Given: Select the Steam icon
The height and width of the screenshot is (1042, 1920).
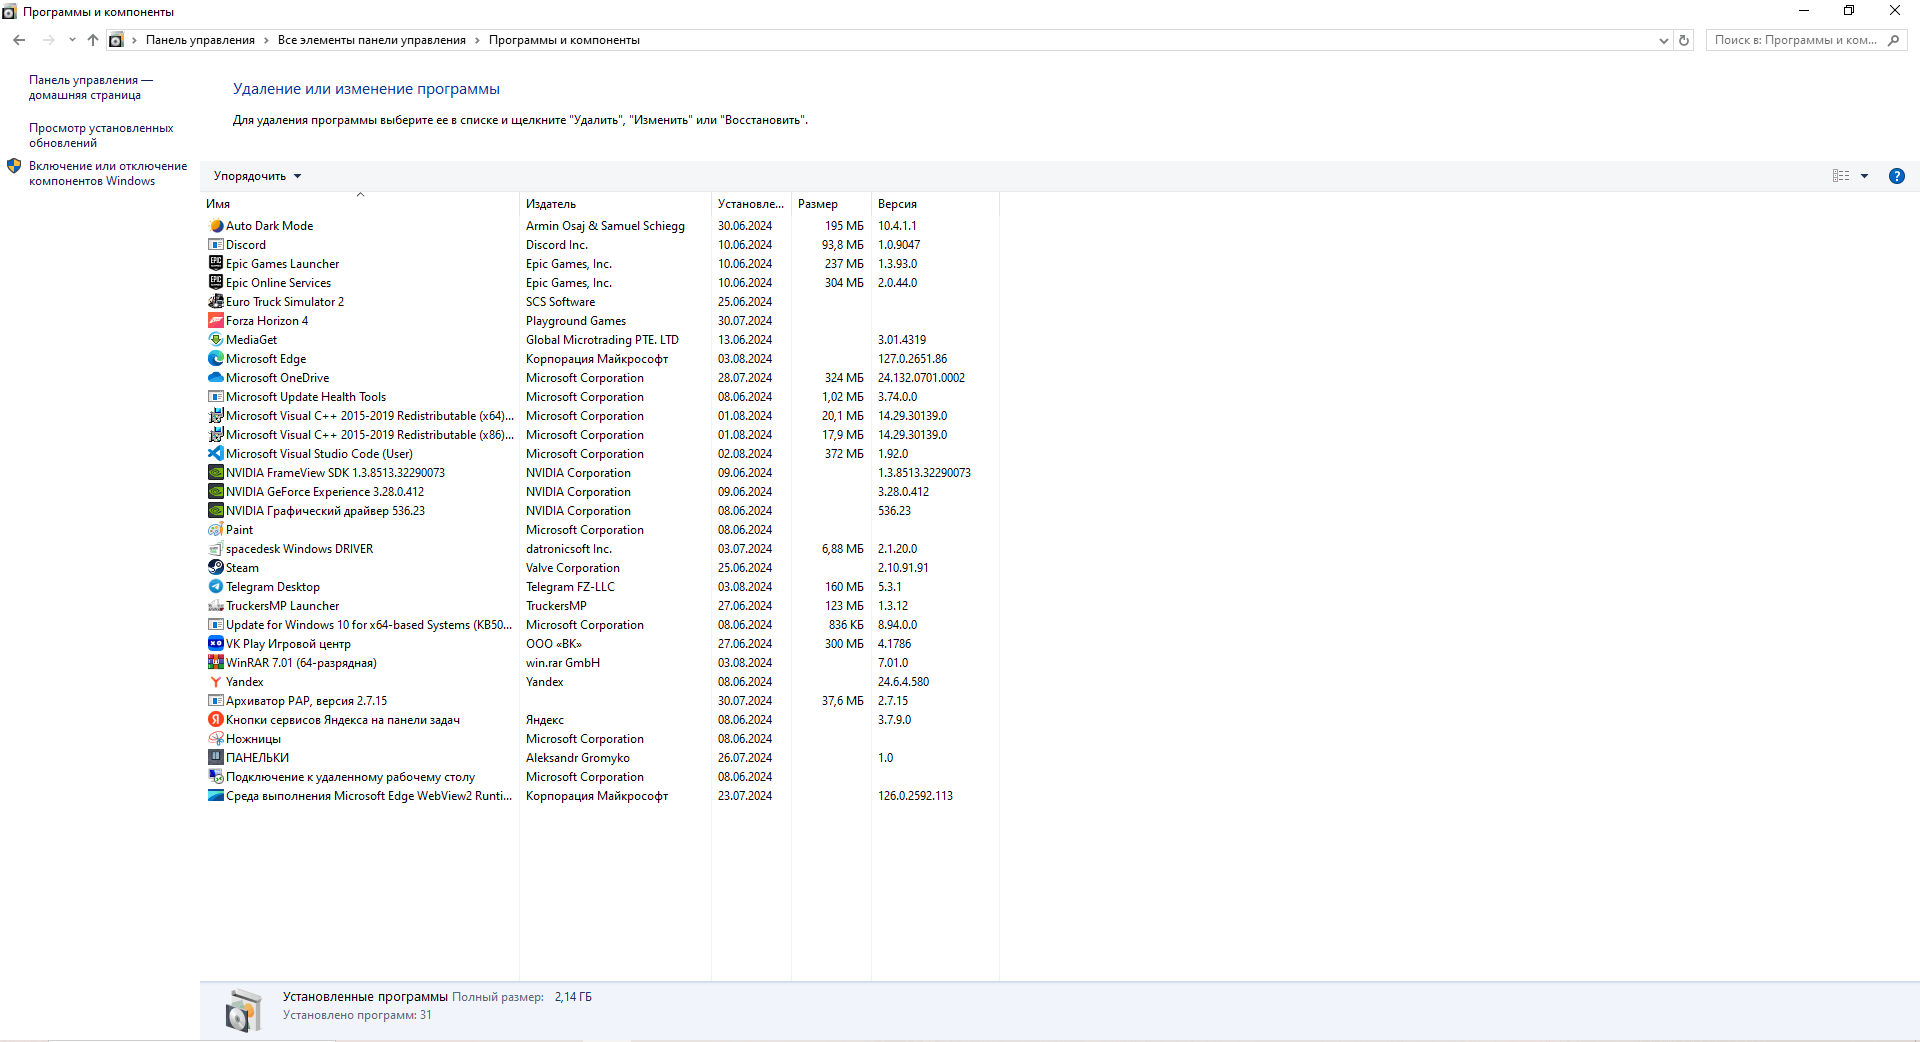Looking at the screenshot, I should click(216, 568).
